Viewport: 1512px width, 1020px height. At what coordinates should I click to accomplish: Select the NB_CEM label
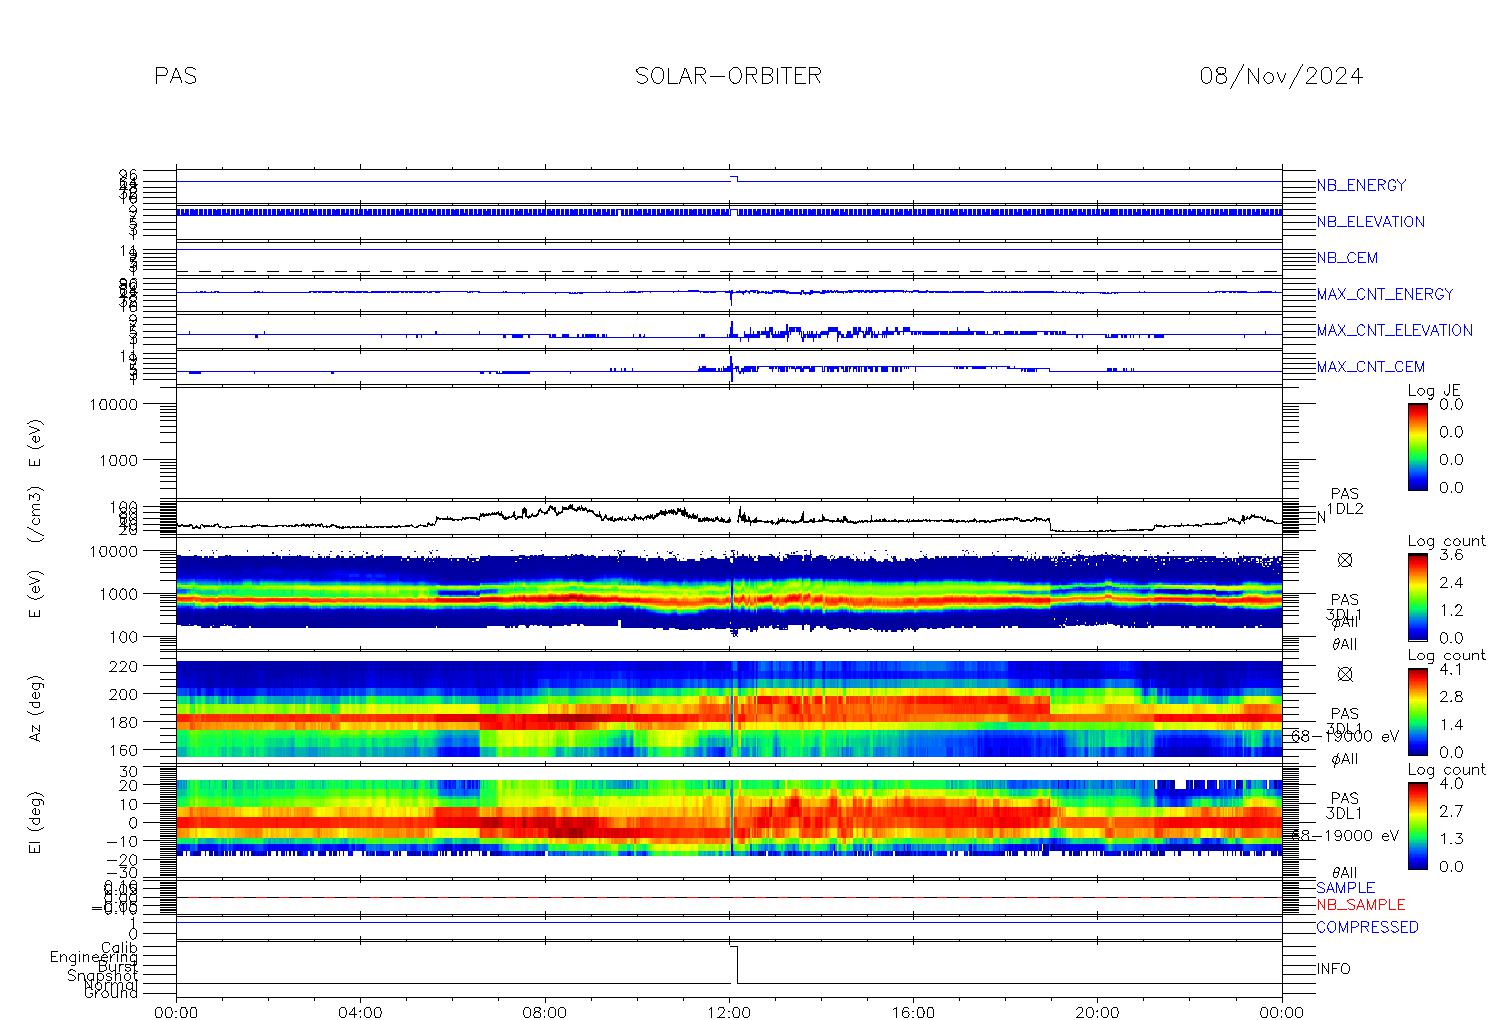pos(1347,258)
